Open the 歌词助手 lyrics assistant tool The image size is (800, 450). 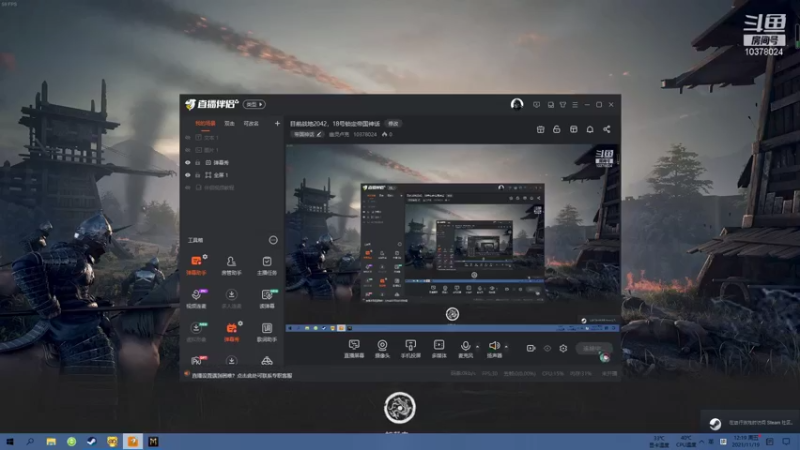267,332
